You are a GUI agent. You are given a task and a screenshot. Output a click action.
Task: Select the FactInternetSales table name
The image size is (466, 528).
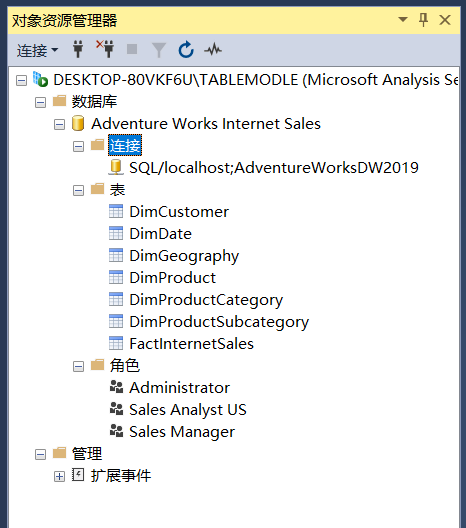(192, 344)
